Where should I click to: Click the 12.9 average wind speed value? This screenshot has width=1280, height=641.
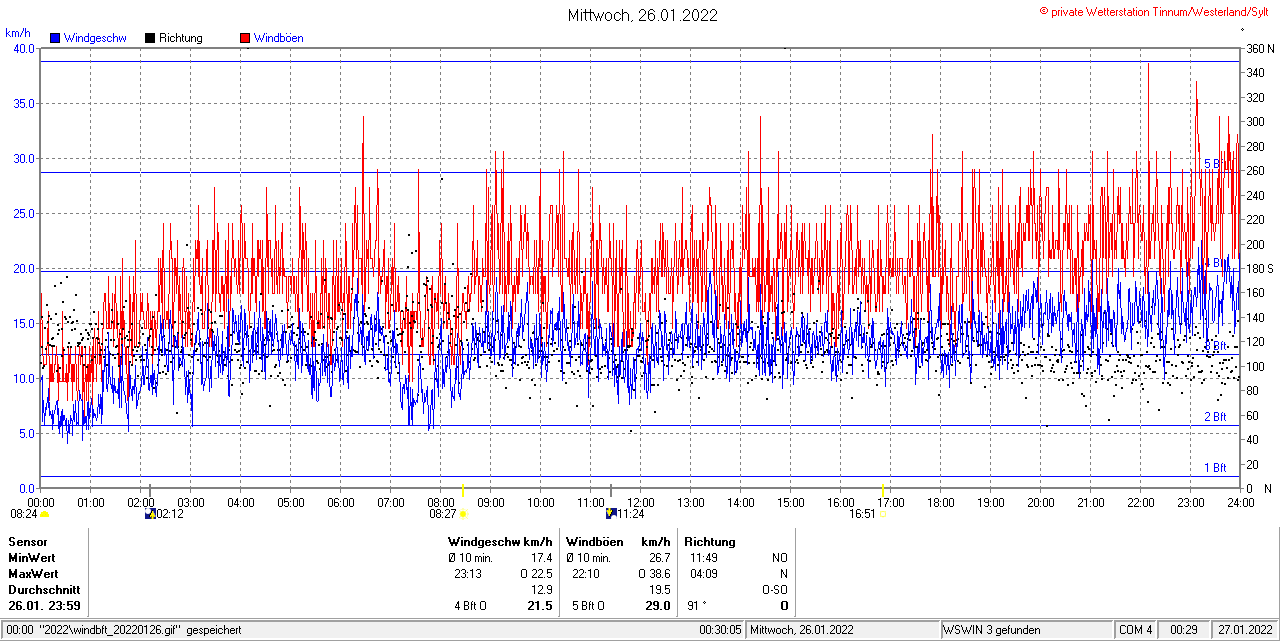point(541,590)
